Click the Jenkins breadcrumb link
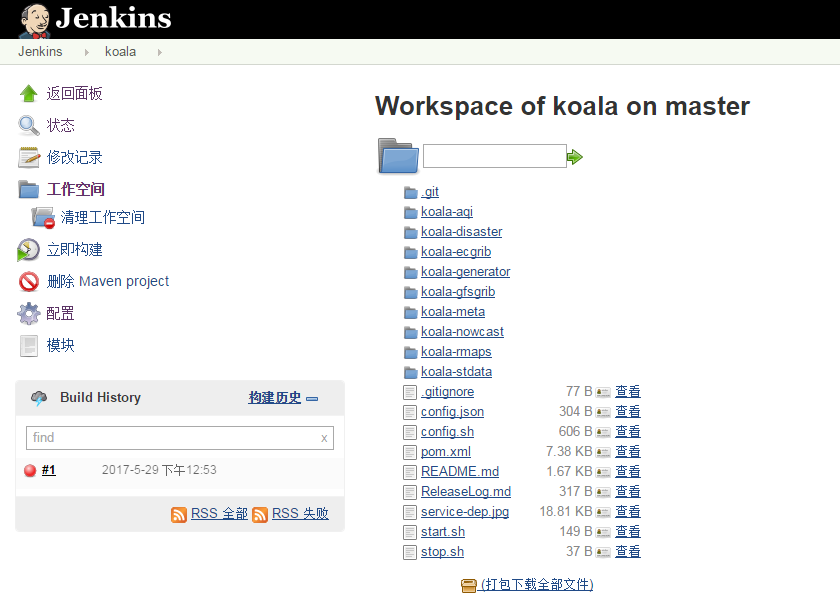Image resolution: width=840 pixels, height=613 pixels. (x=40, y=52)
